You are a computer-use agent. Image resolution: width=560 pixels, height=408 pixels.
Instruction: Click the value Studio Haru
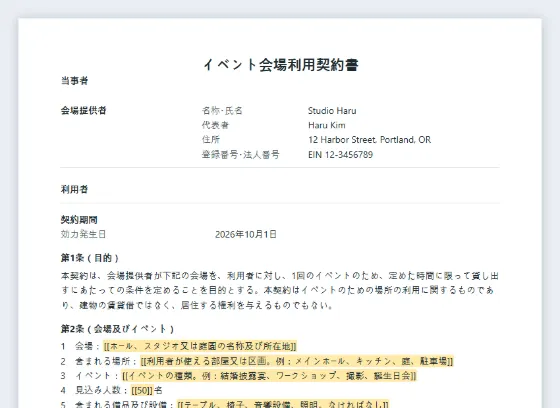point(332,111)
